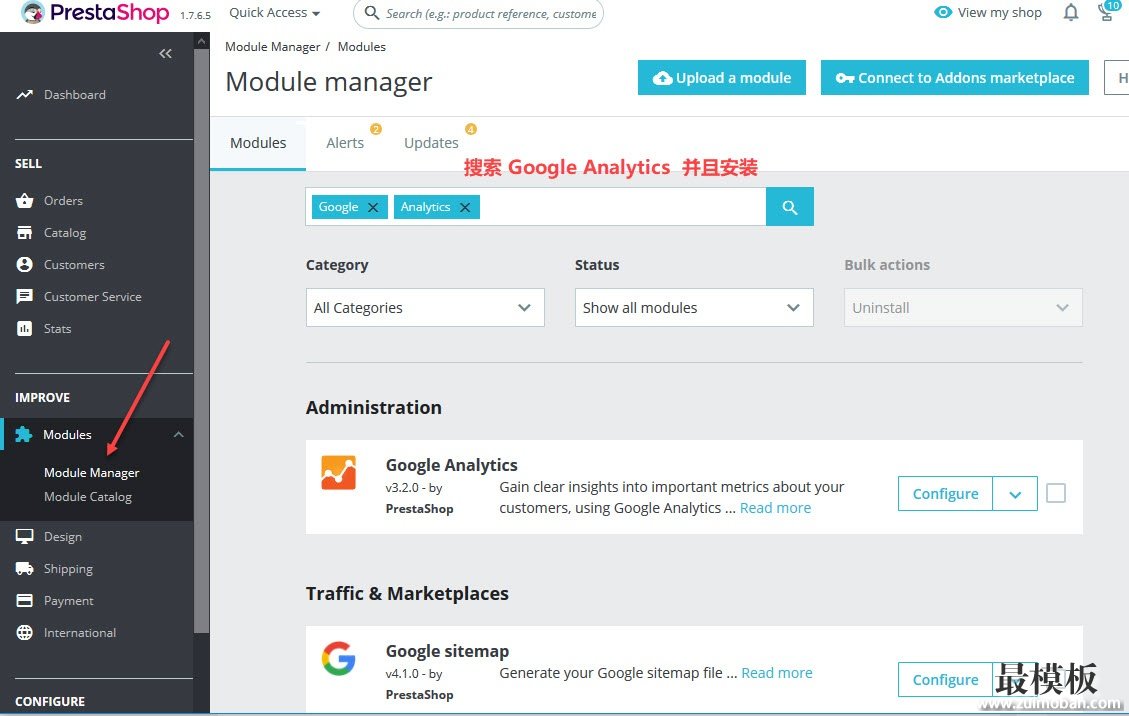This screenshot has height=716, width=1129.
Task: Click the eye icon beside View my shop
Action: 943,12
